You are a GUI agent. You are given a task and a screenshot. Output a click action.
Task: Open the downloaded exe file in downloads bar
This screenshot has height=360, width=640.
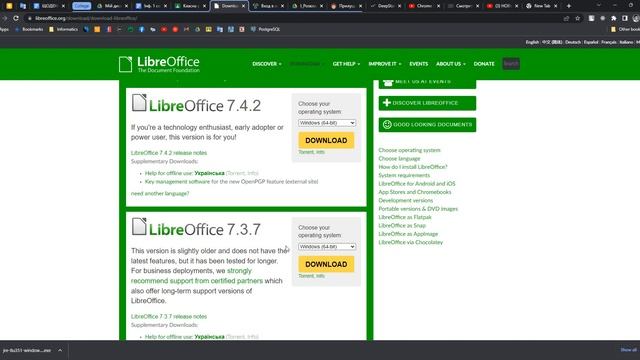pyautogui.click(x=27, y=350)
